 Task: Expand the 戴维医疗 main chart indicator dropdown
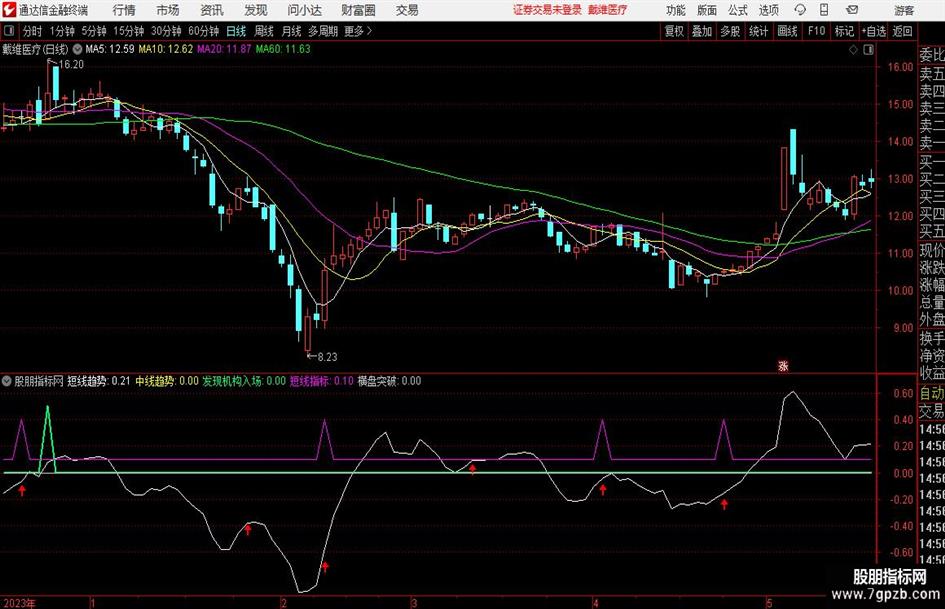[78, 49]
